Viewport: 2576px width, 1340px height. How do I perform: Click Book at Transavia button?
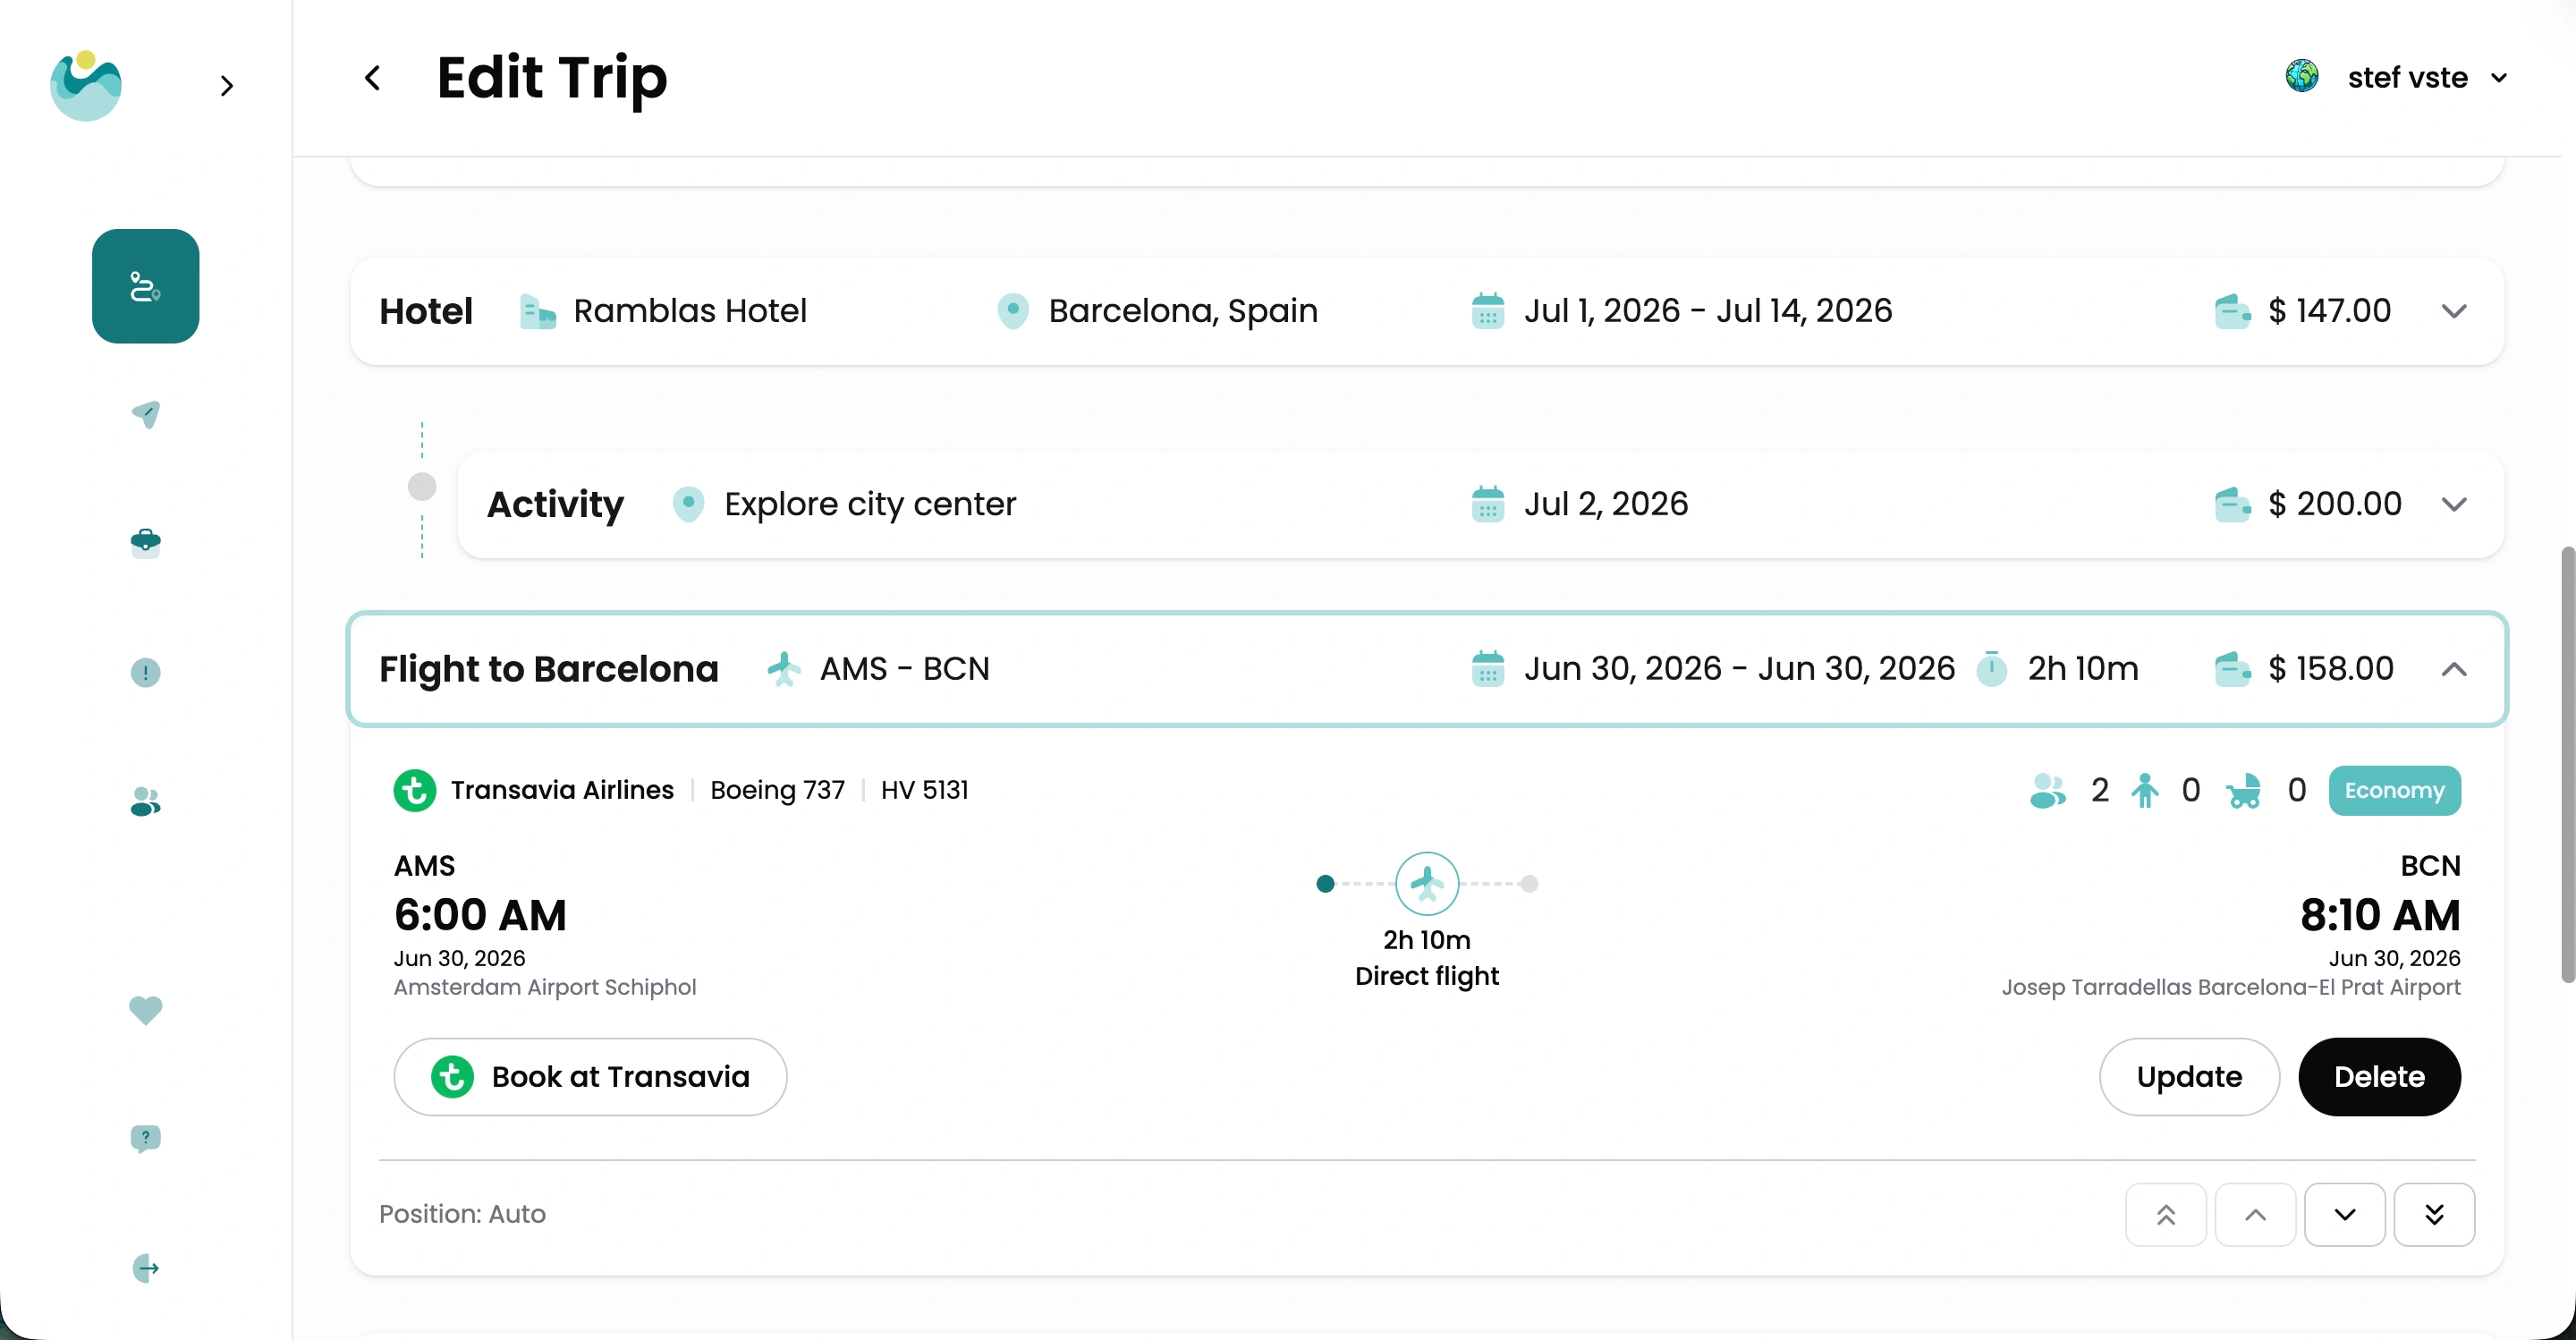pos(590,1076)
